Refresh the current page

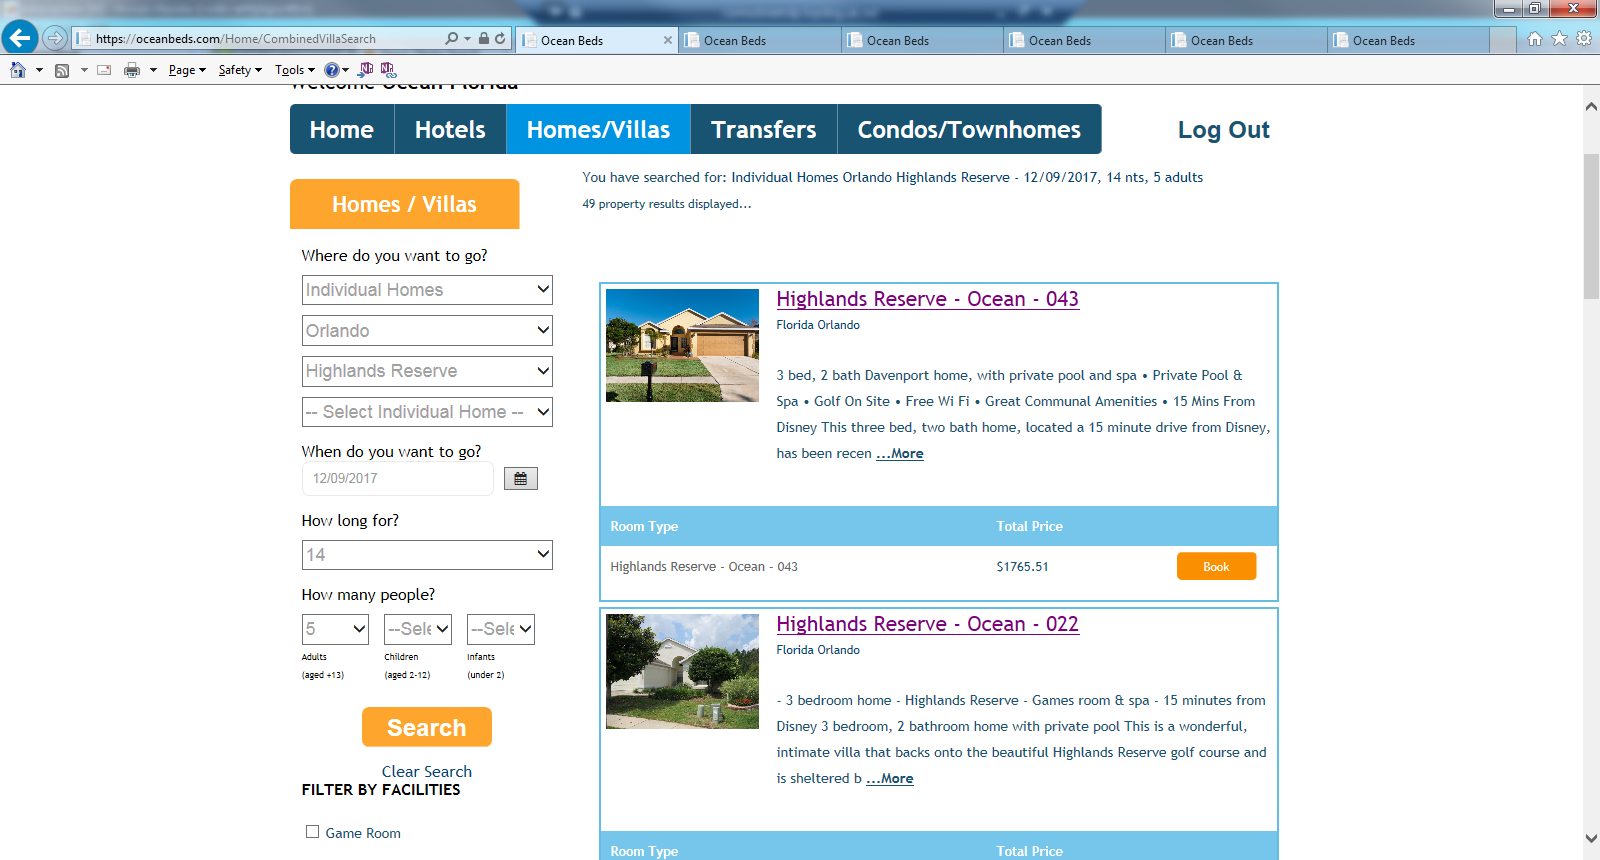tap(500, 39)
